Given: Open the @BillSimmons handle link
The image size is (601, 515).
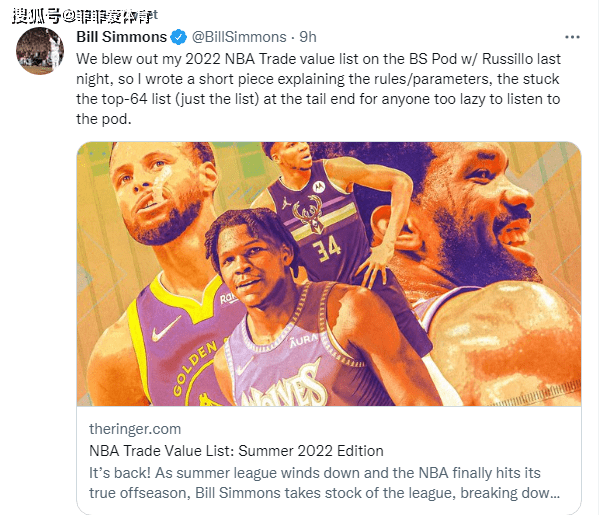Looking at the screenshot, I should (x=239, y=37).
